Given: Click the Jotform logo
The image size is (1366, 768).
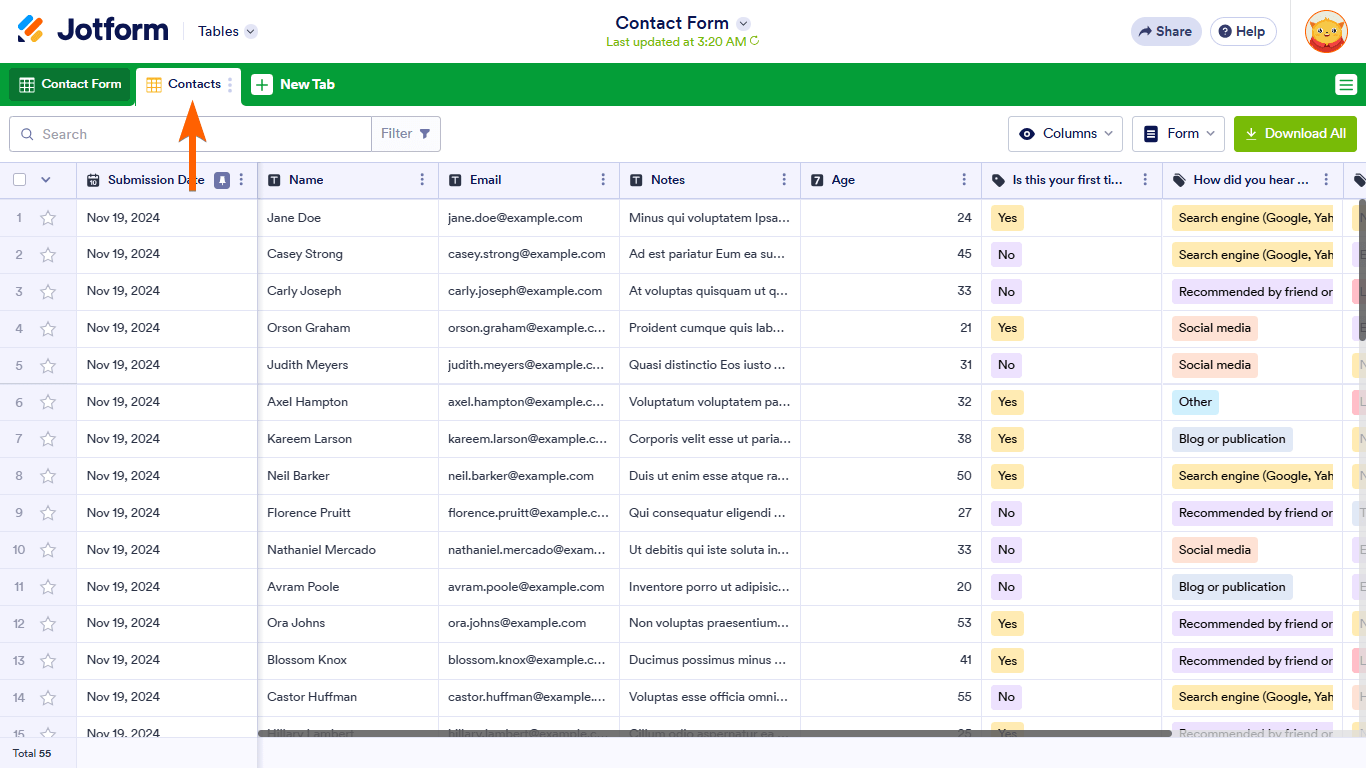Looking at the screenshot, I should [x=93, y=30].
